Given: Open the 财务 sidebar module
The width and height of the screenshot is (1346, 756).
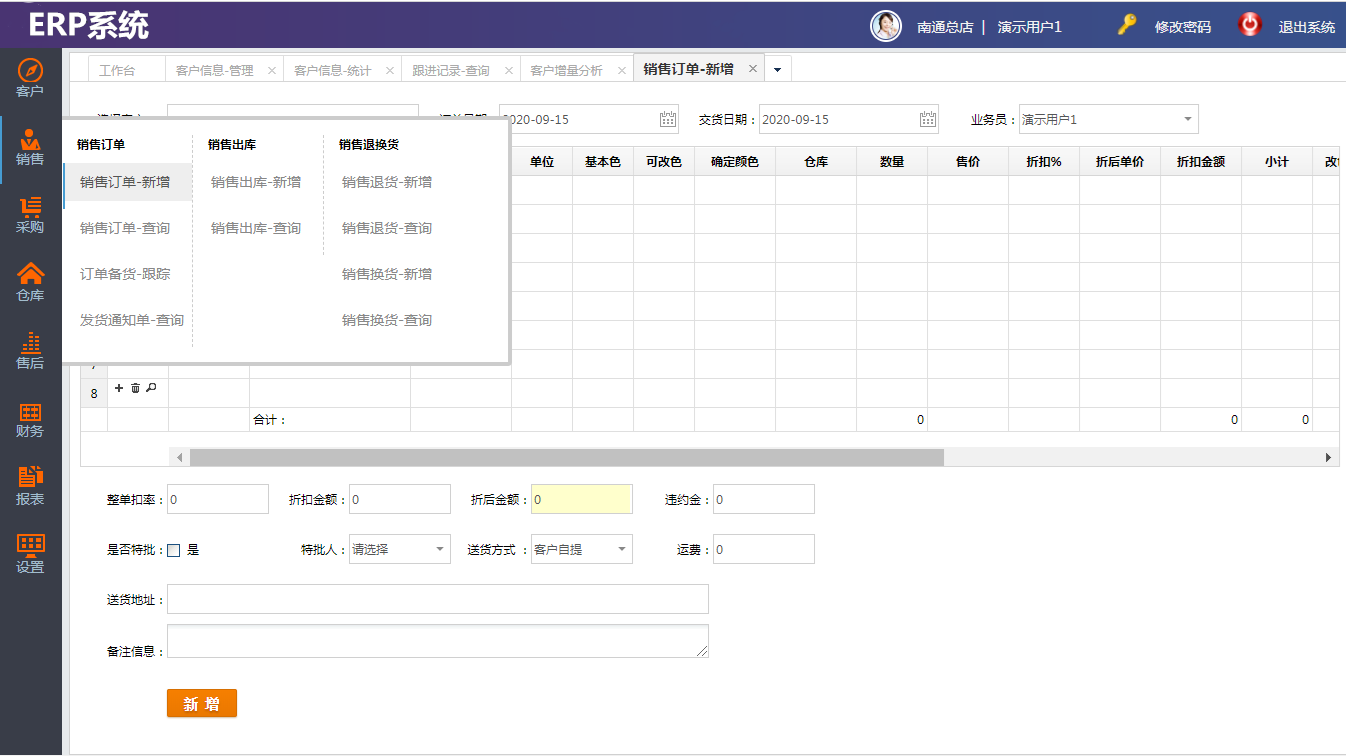Looking at the screenshot, I should (30, 419).
